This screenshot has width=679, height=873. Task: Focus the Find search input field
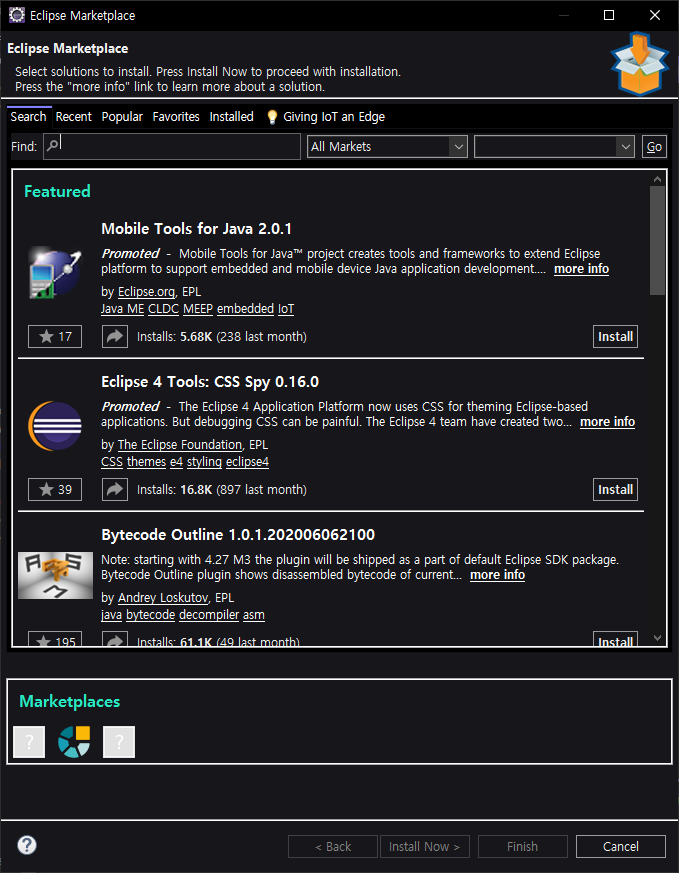[x=172, y=146]
